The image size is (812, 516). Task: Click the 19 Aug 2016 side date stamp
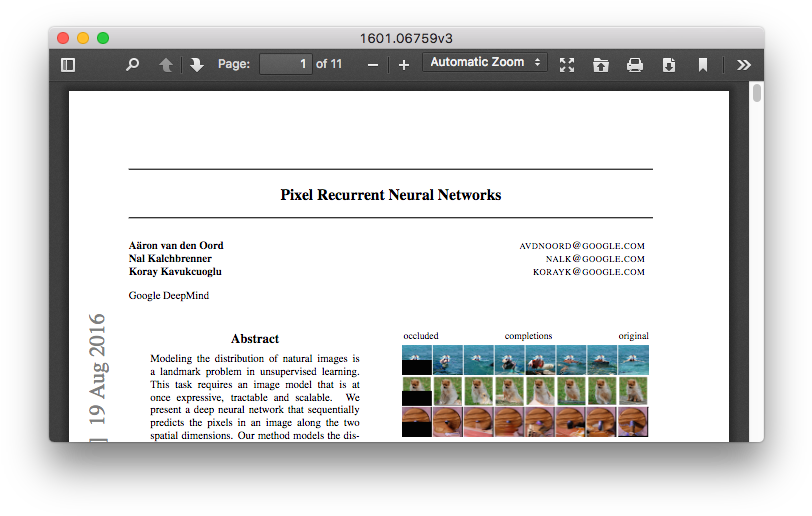[97, 369]
